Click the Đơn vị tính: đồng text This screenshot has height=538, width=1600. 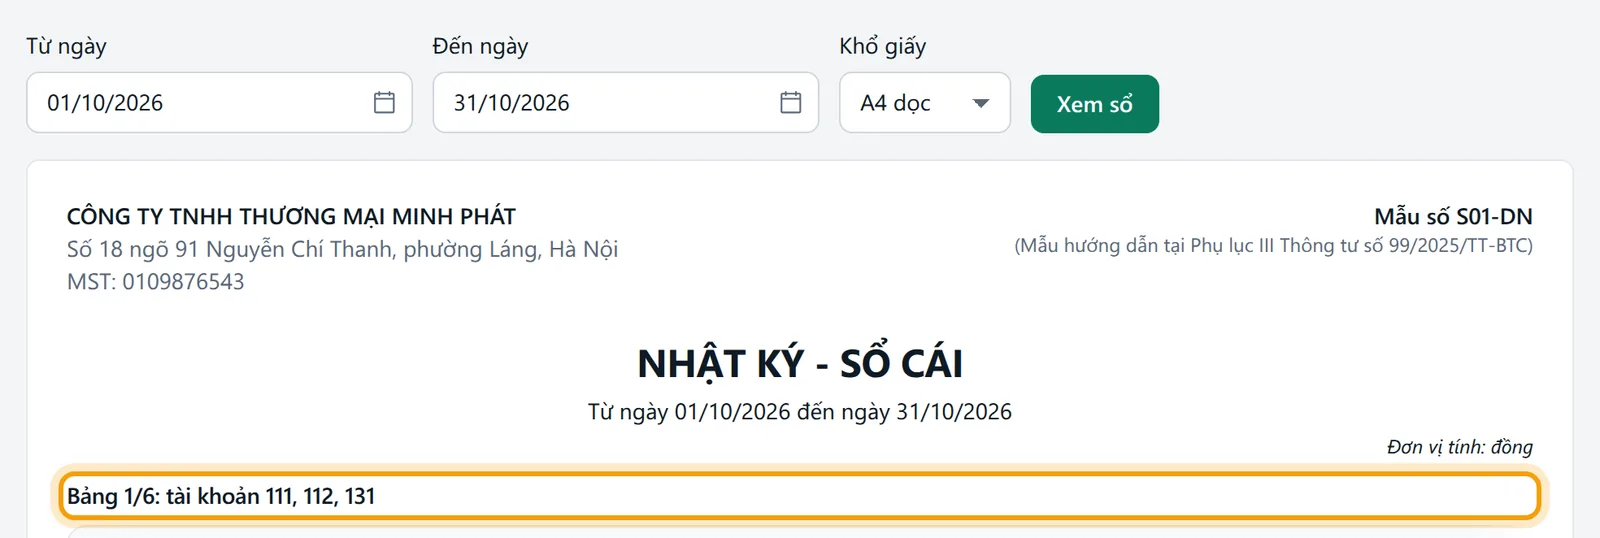click(x=1459, y=447)
